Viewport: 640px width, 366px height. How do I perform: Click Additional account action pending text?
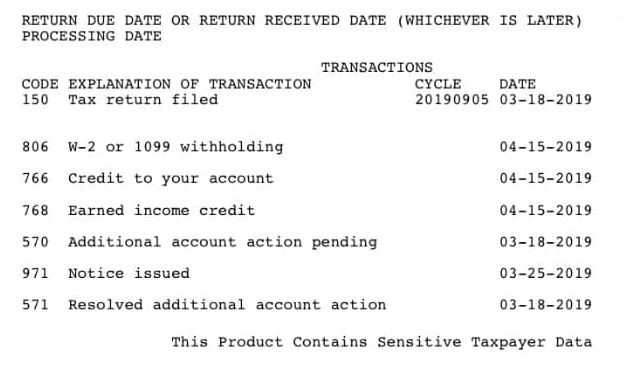pos(222,242)
